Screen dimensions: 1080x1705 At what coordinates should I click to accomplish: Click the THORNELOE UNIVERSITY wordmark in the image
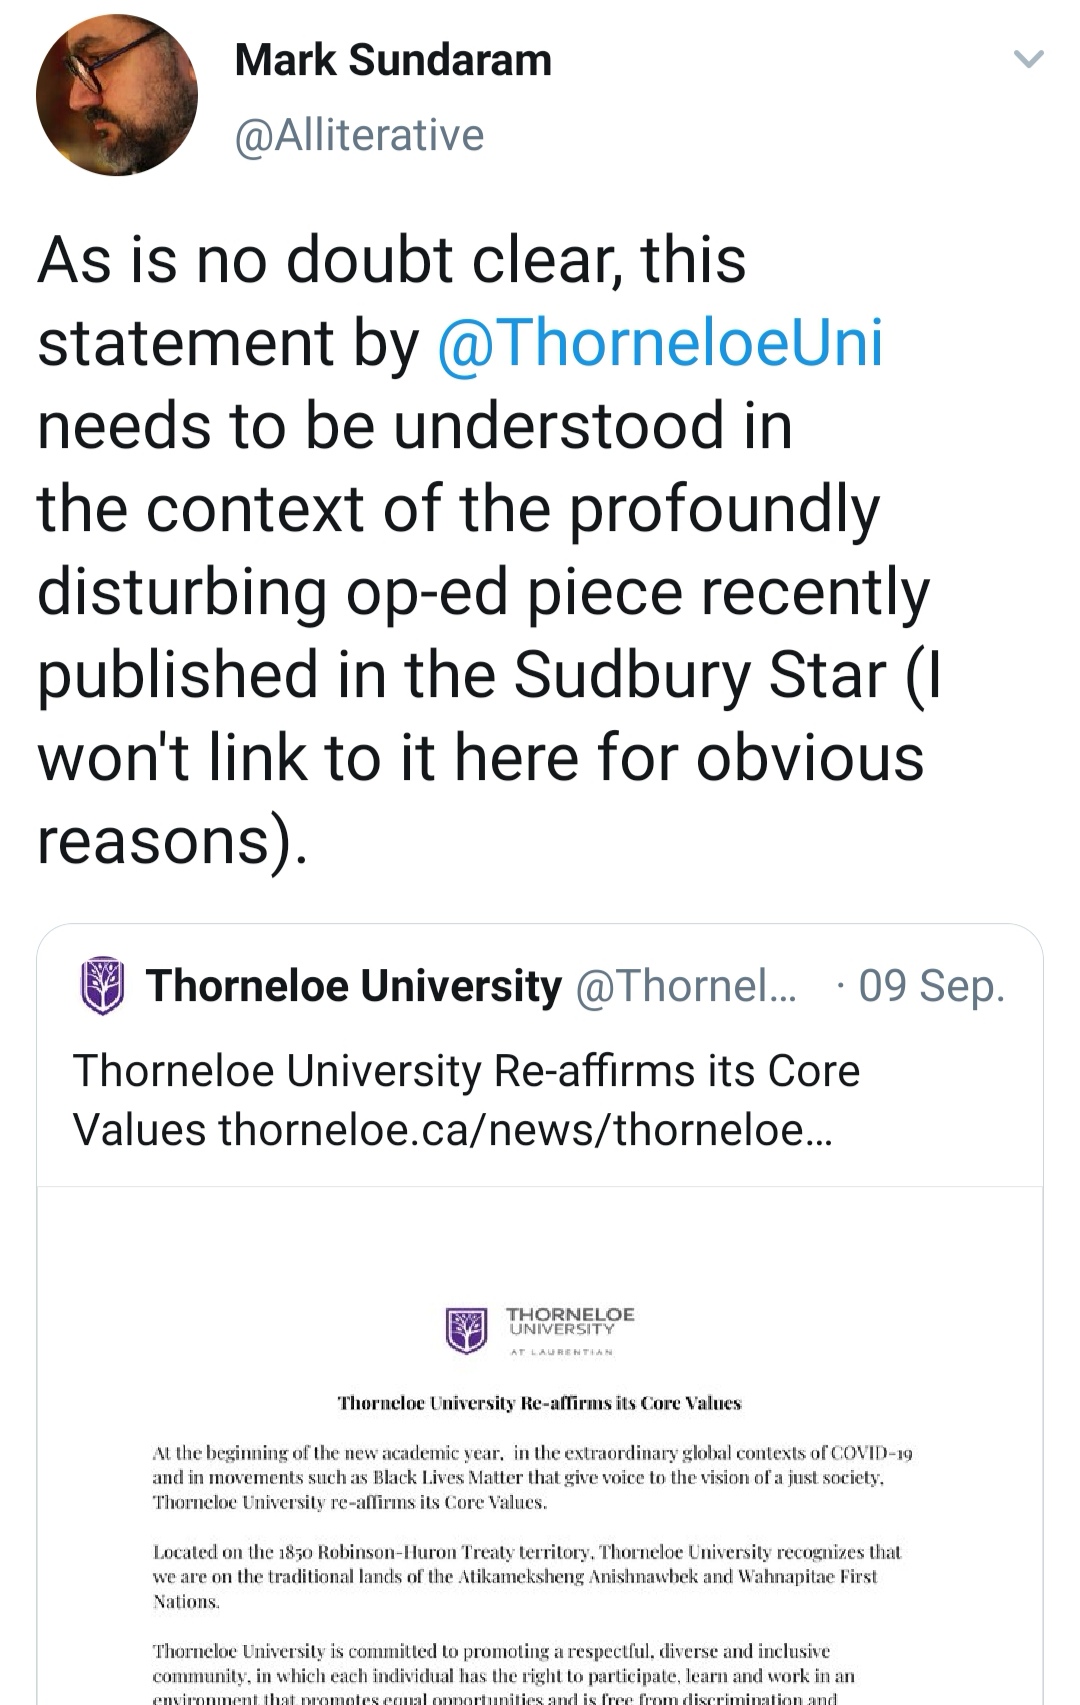click(x=569, y=1321)
